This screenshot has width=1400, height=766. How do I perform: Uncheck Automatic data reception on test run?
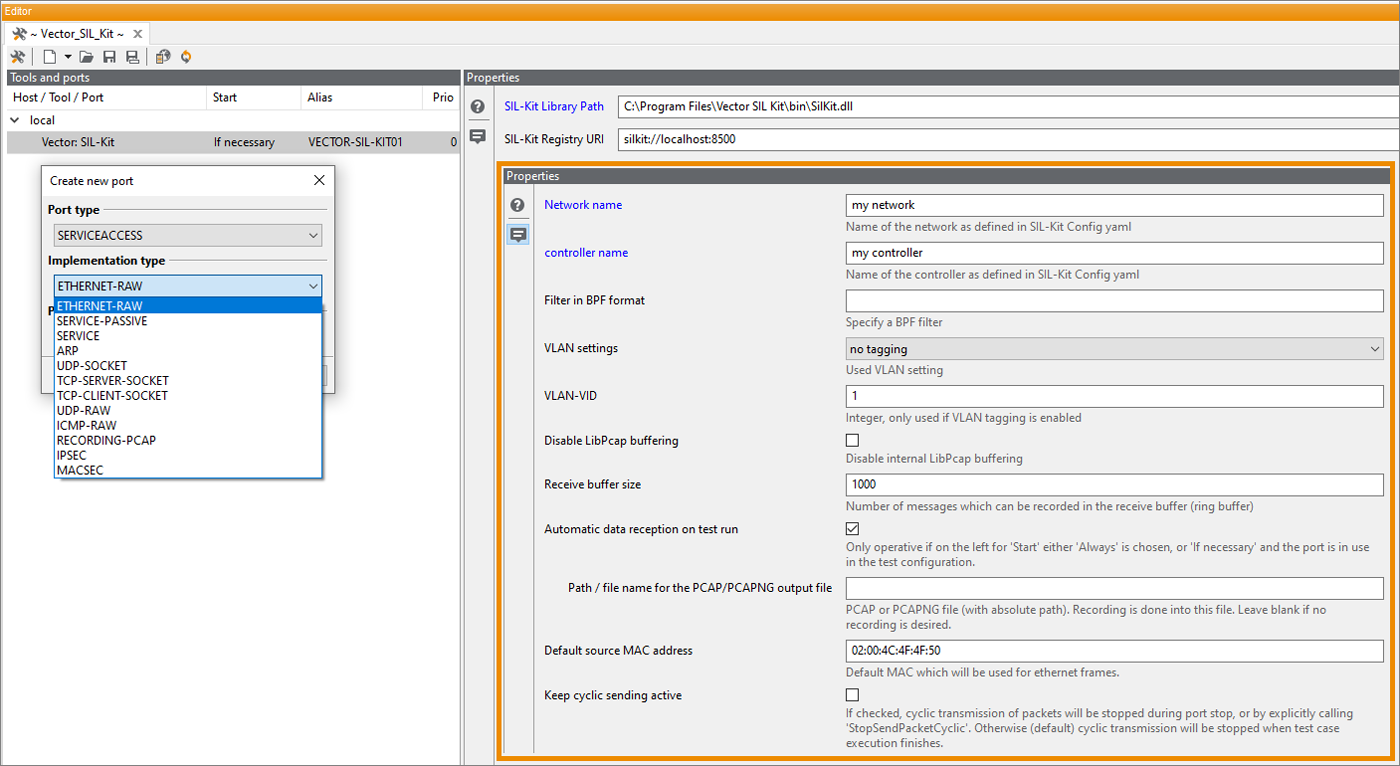852,529
